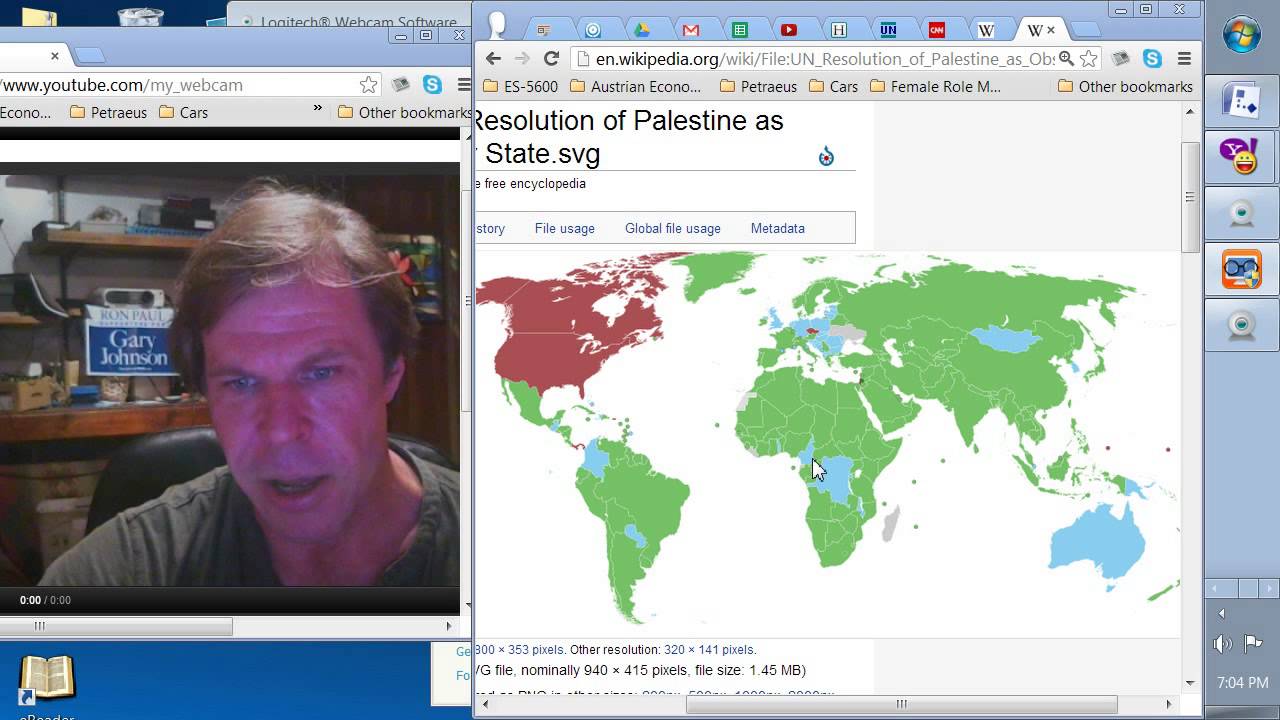Close the active Wikipedia tab
Image resolution: width=1280 pixels, height=720 pixels.
tap(1051, 30)
